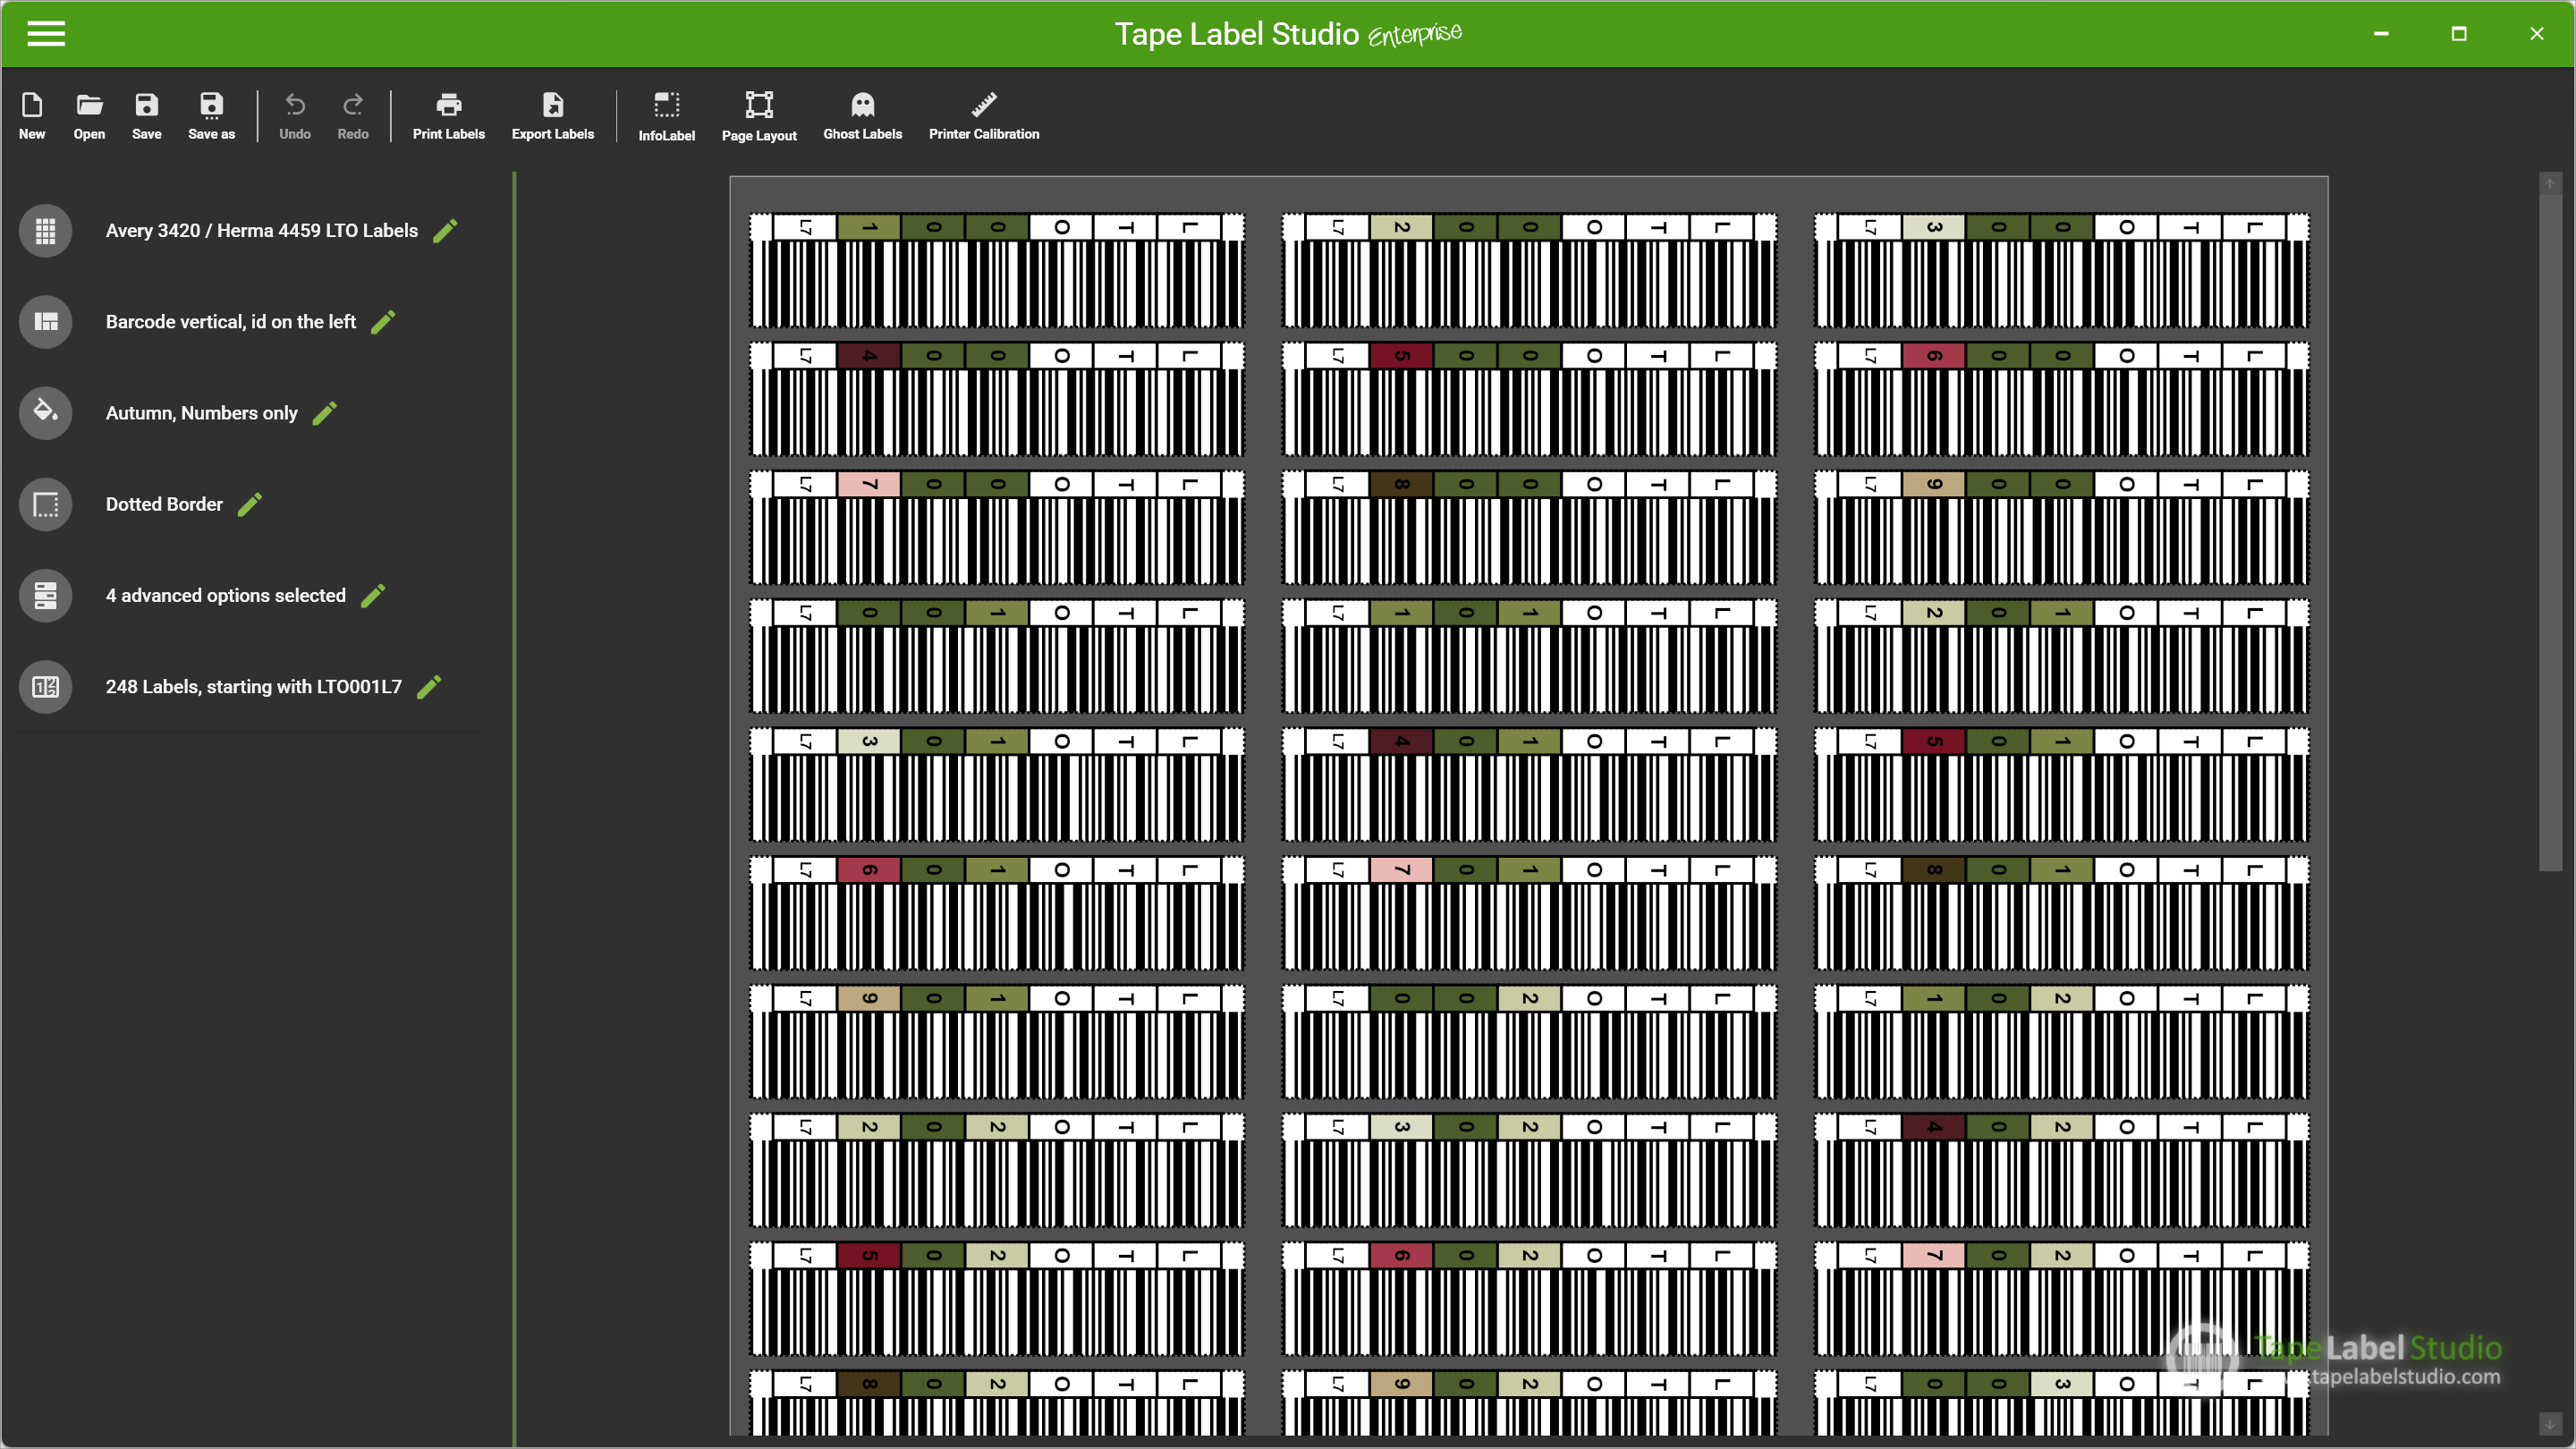Click the scrollbar down arrow
The image size is (2576, 1449).
click(2550, 1424)
